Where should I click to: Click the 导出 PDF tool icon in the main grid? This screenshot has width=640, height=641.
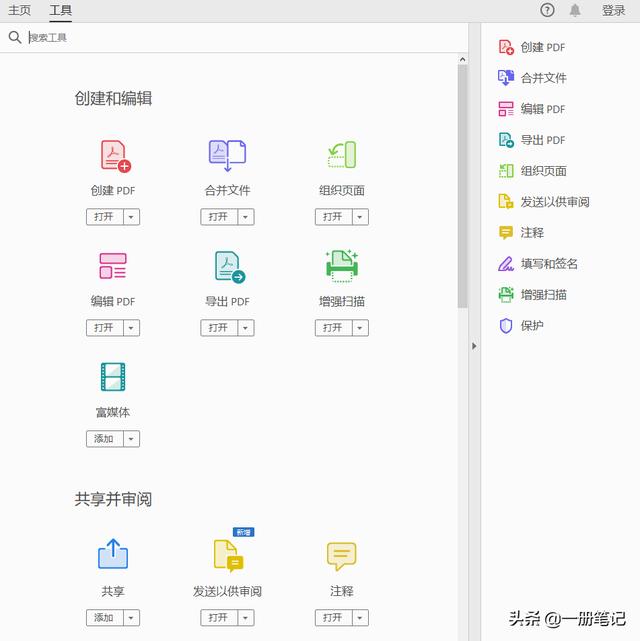pos(230,267)
